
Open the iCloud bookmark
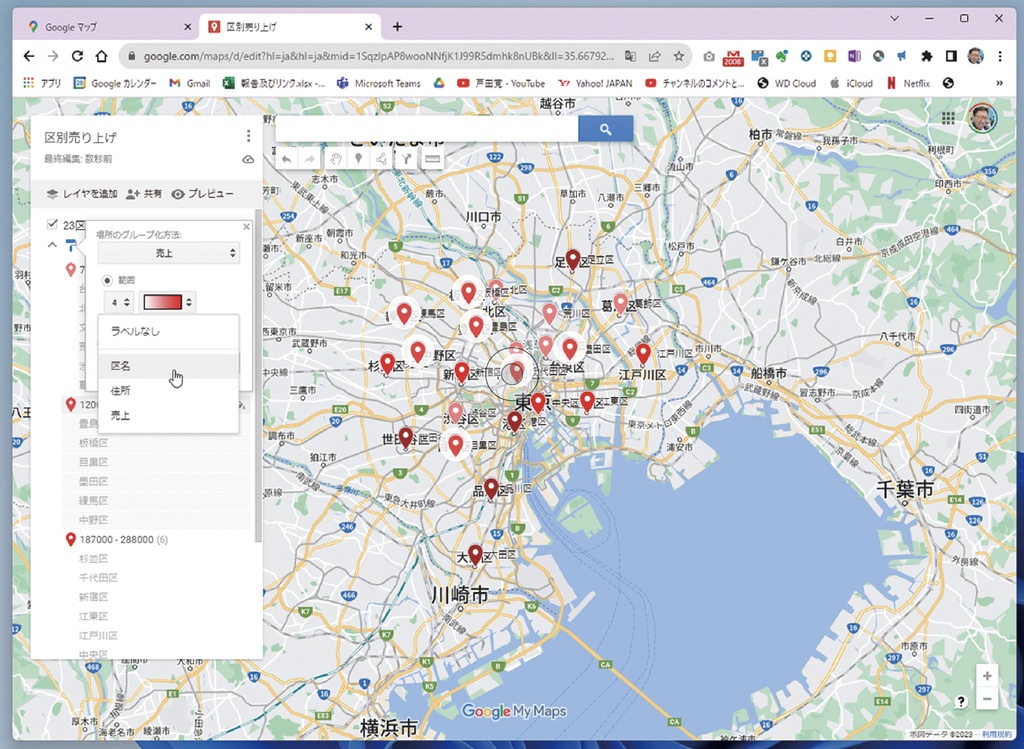tap(852, 83)
